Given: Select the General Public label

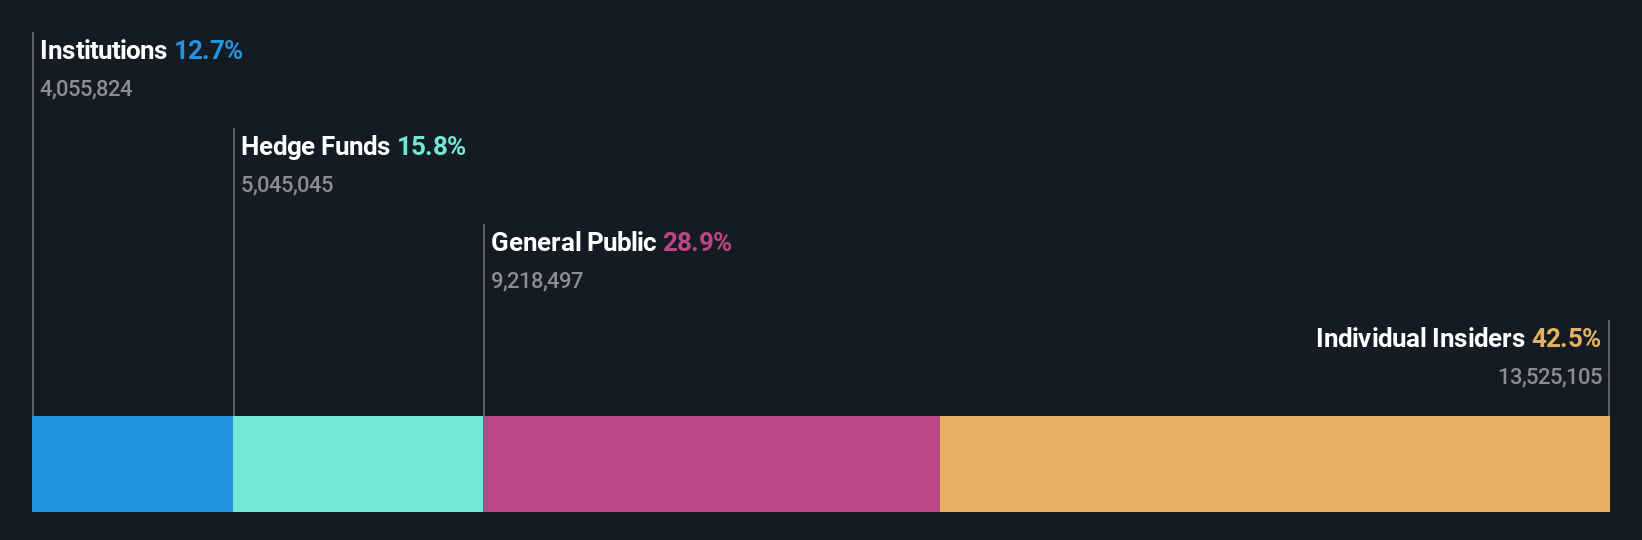Looking at the screenshot, I should [573, 242].
